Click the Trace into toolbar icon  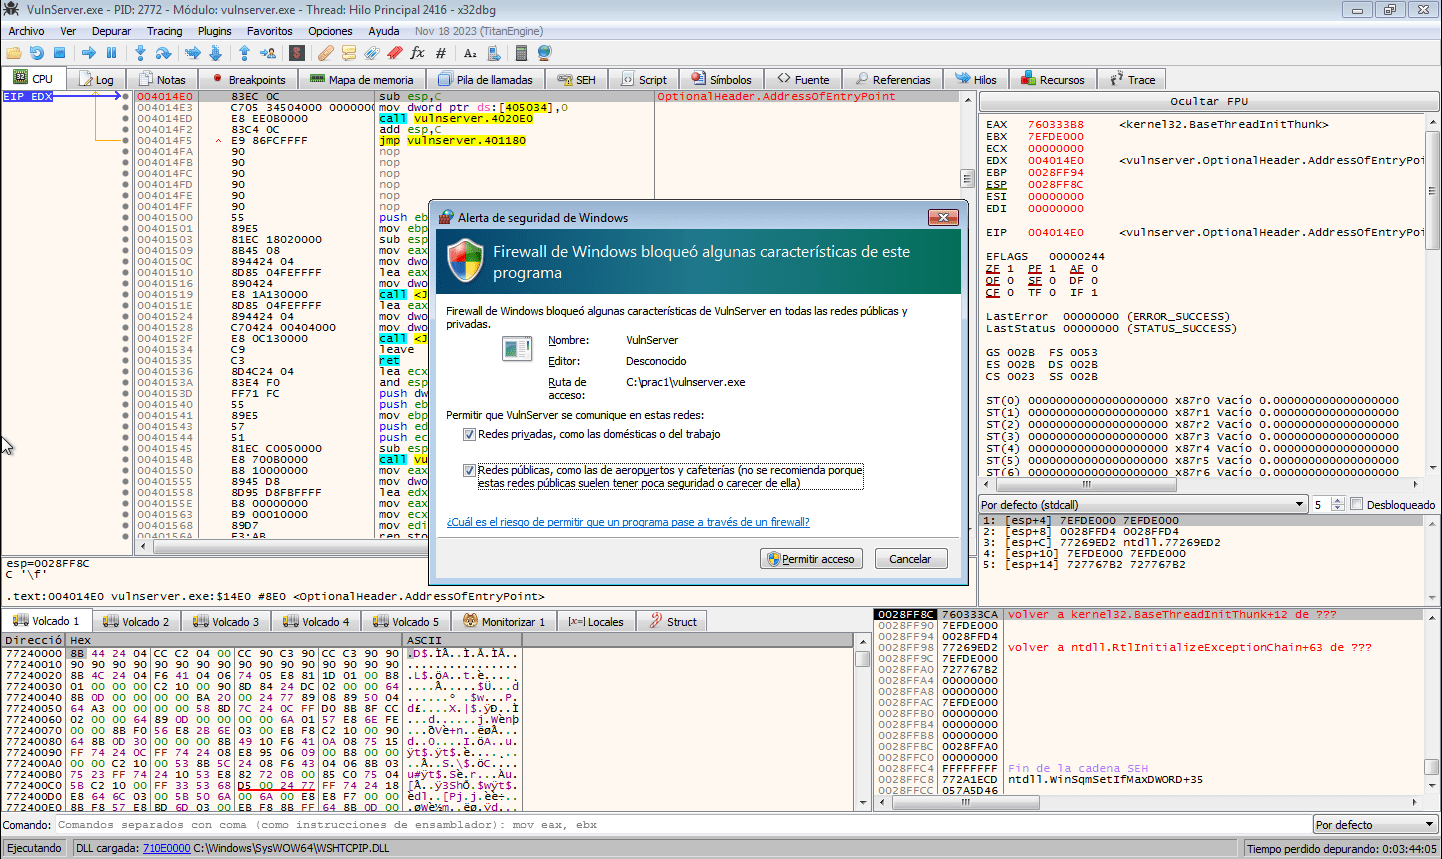point(193,53)
